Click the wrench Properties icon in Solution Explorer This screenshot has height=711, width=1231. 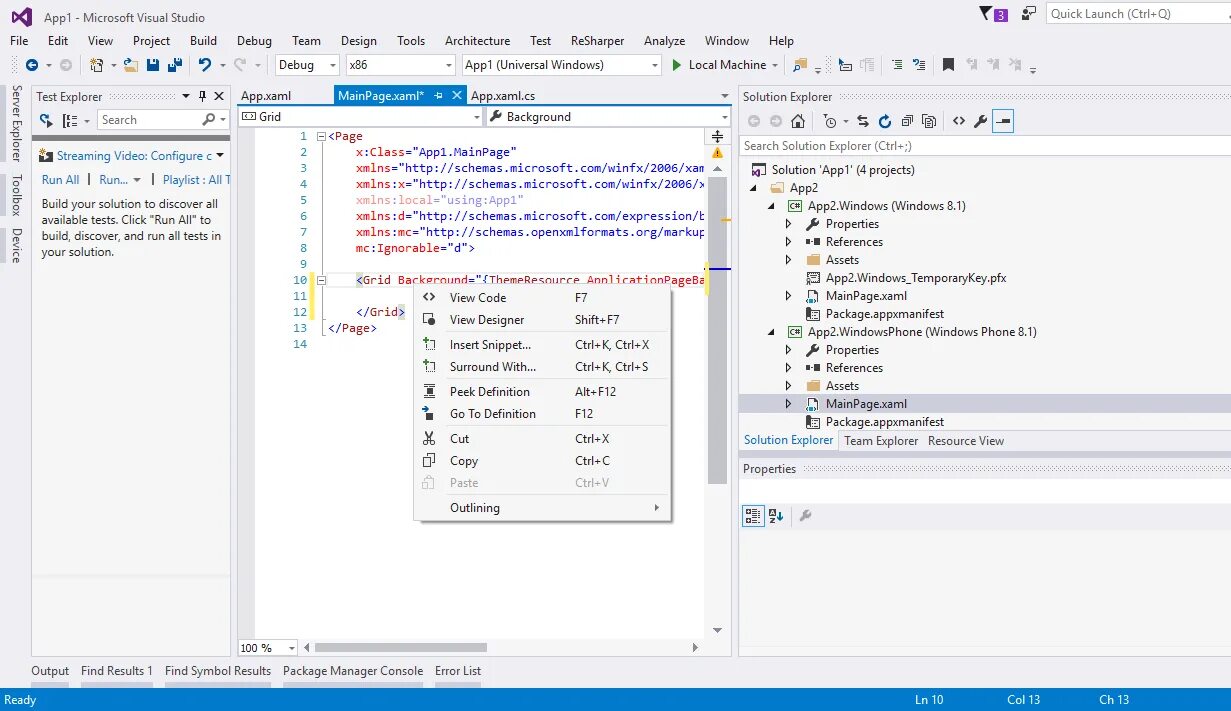pos(980,121)
